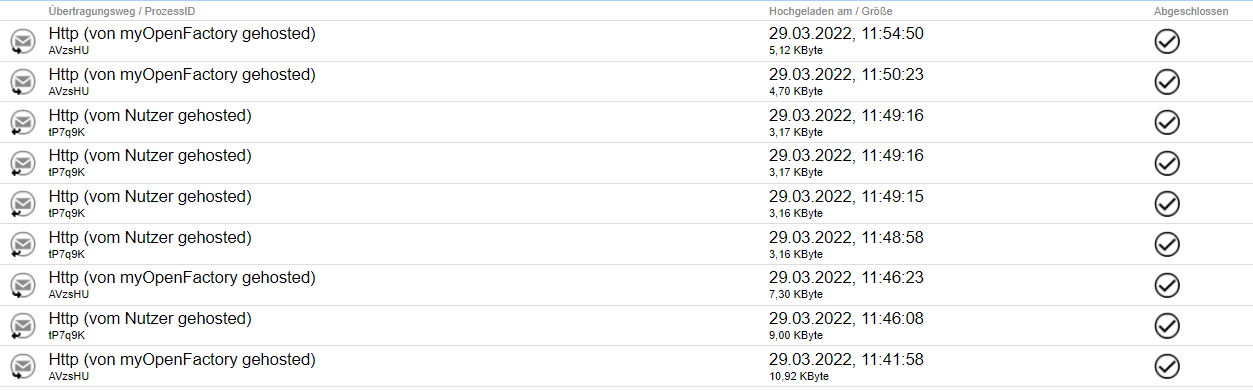The width and height of the screenshot is (1253, 390).
Task: Click completed checkmark for 11:50:23 upload
Action: (1167, 82)
